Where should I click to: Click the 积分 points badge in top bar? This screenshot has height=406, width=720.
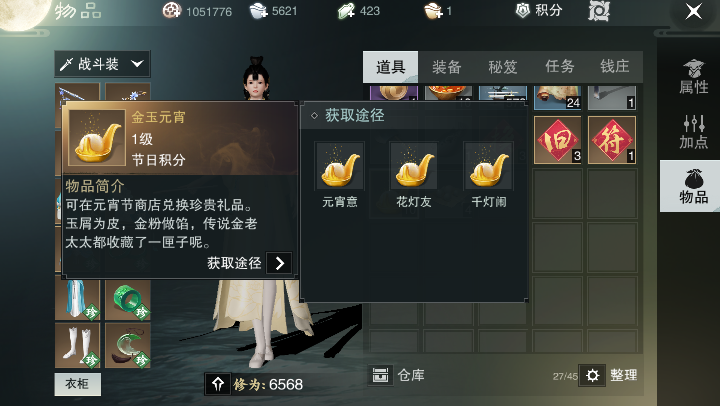539,11
